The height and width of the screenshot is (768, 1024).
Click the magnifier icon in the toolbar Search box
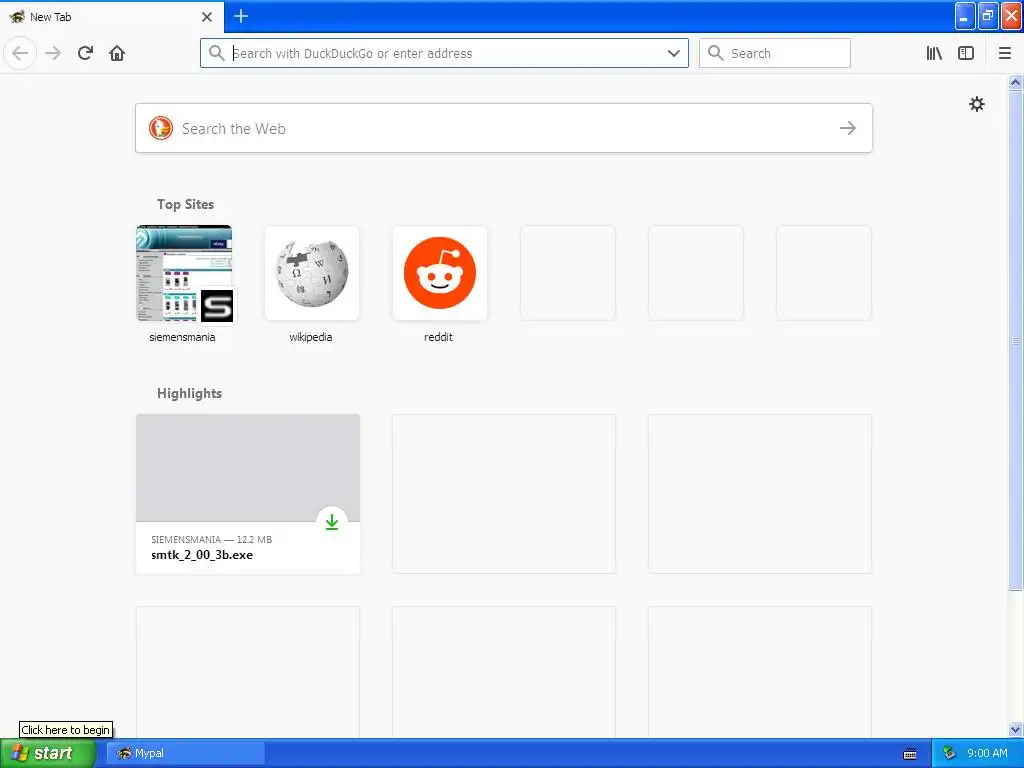(x=716, y=53)
